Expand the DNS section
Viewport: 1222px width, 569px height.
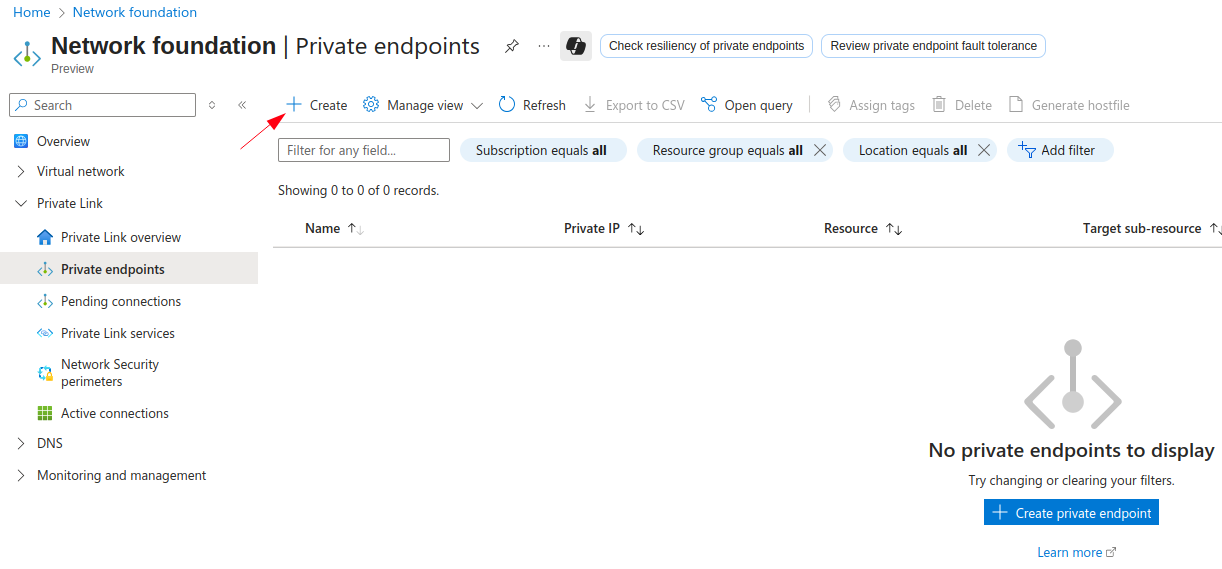pyautogui.click(x=21, y=443)
